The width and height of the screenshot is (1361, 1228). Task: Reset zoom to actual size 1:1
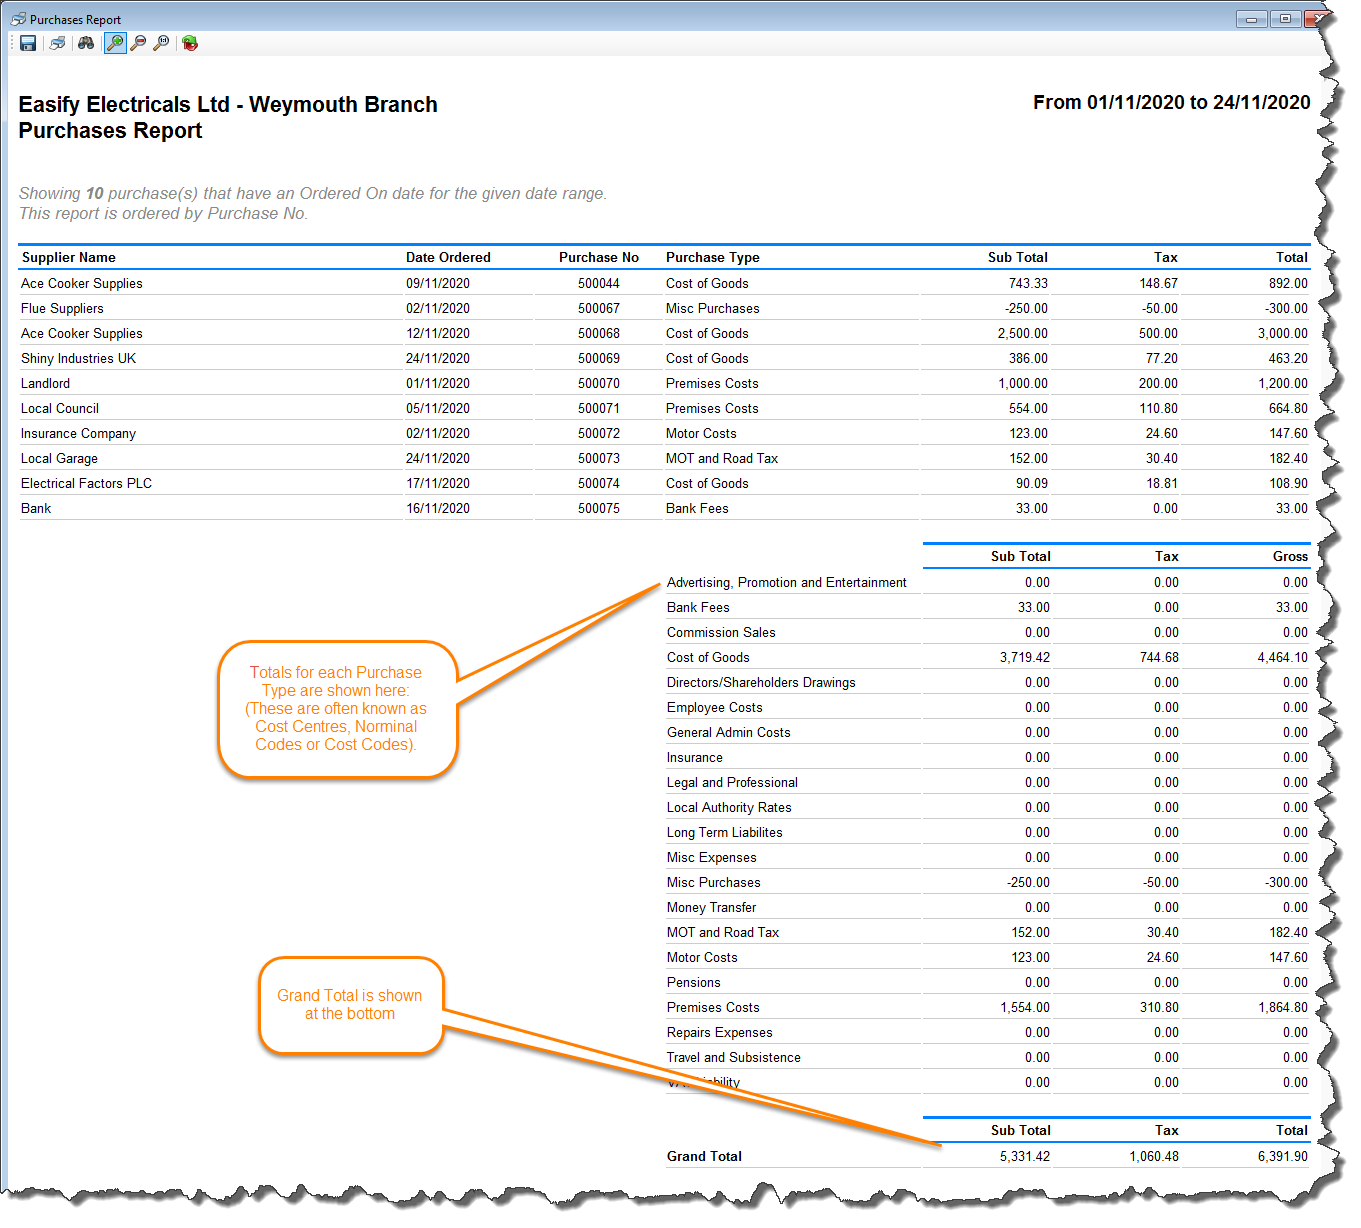tap(161, 43)
